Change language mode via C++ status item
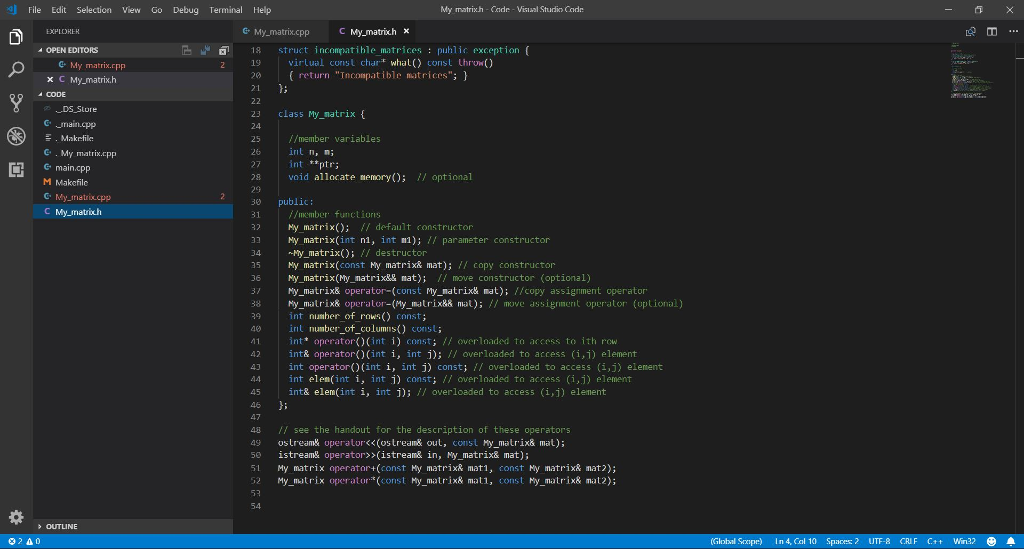 pyautogui.click(x=935, y=541)
